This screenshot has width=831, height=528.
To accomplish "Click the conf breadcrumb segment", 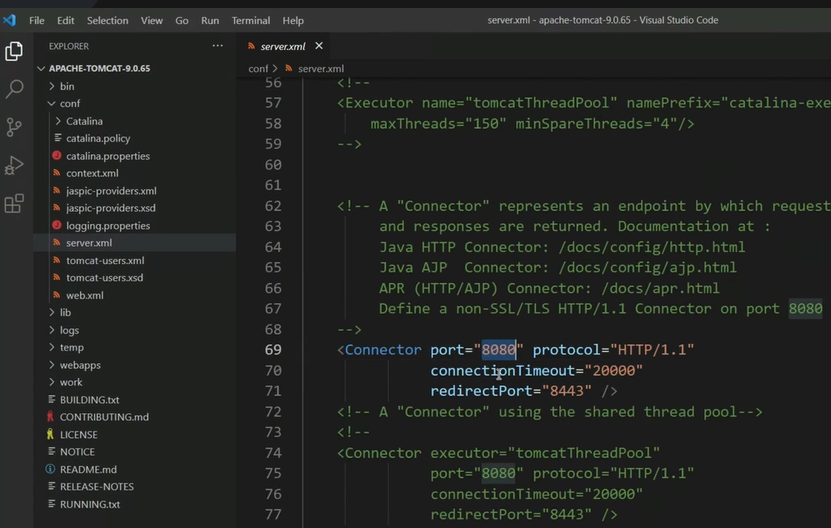I will pos(258,68).
